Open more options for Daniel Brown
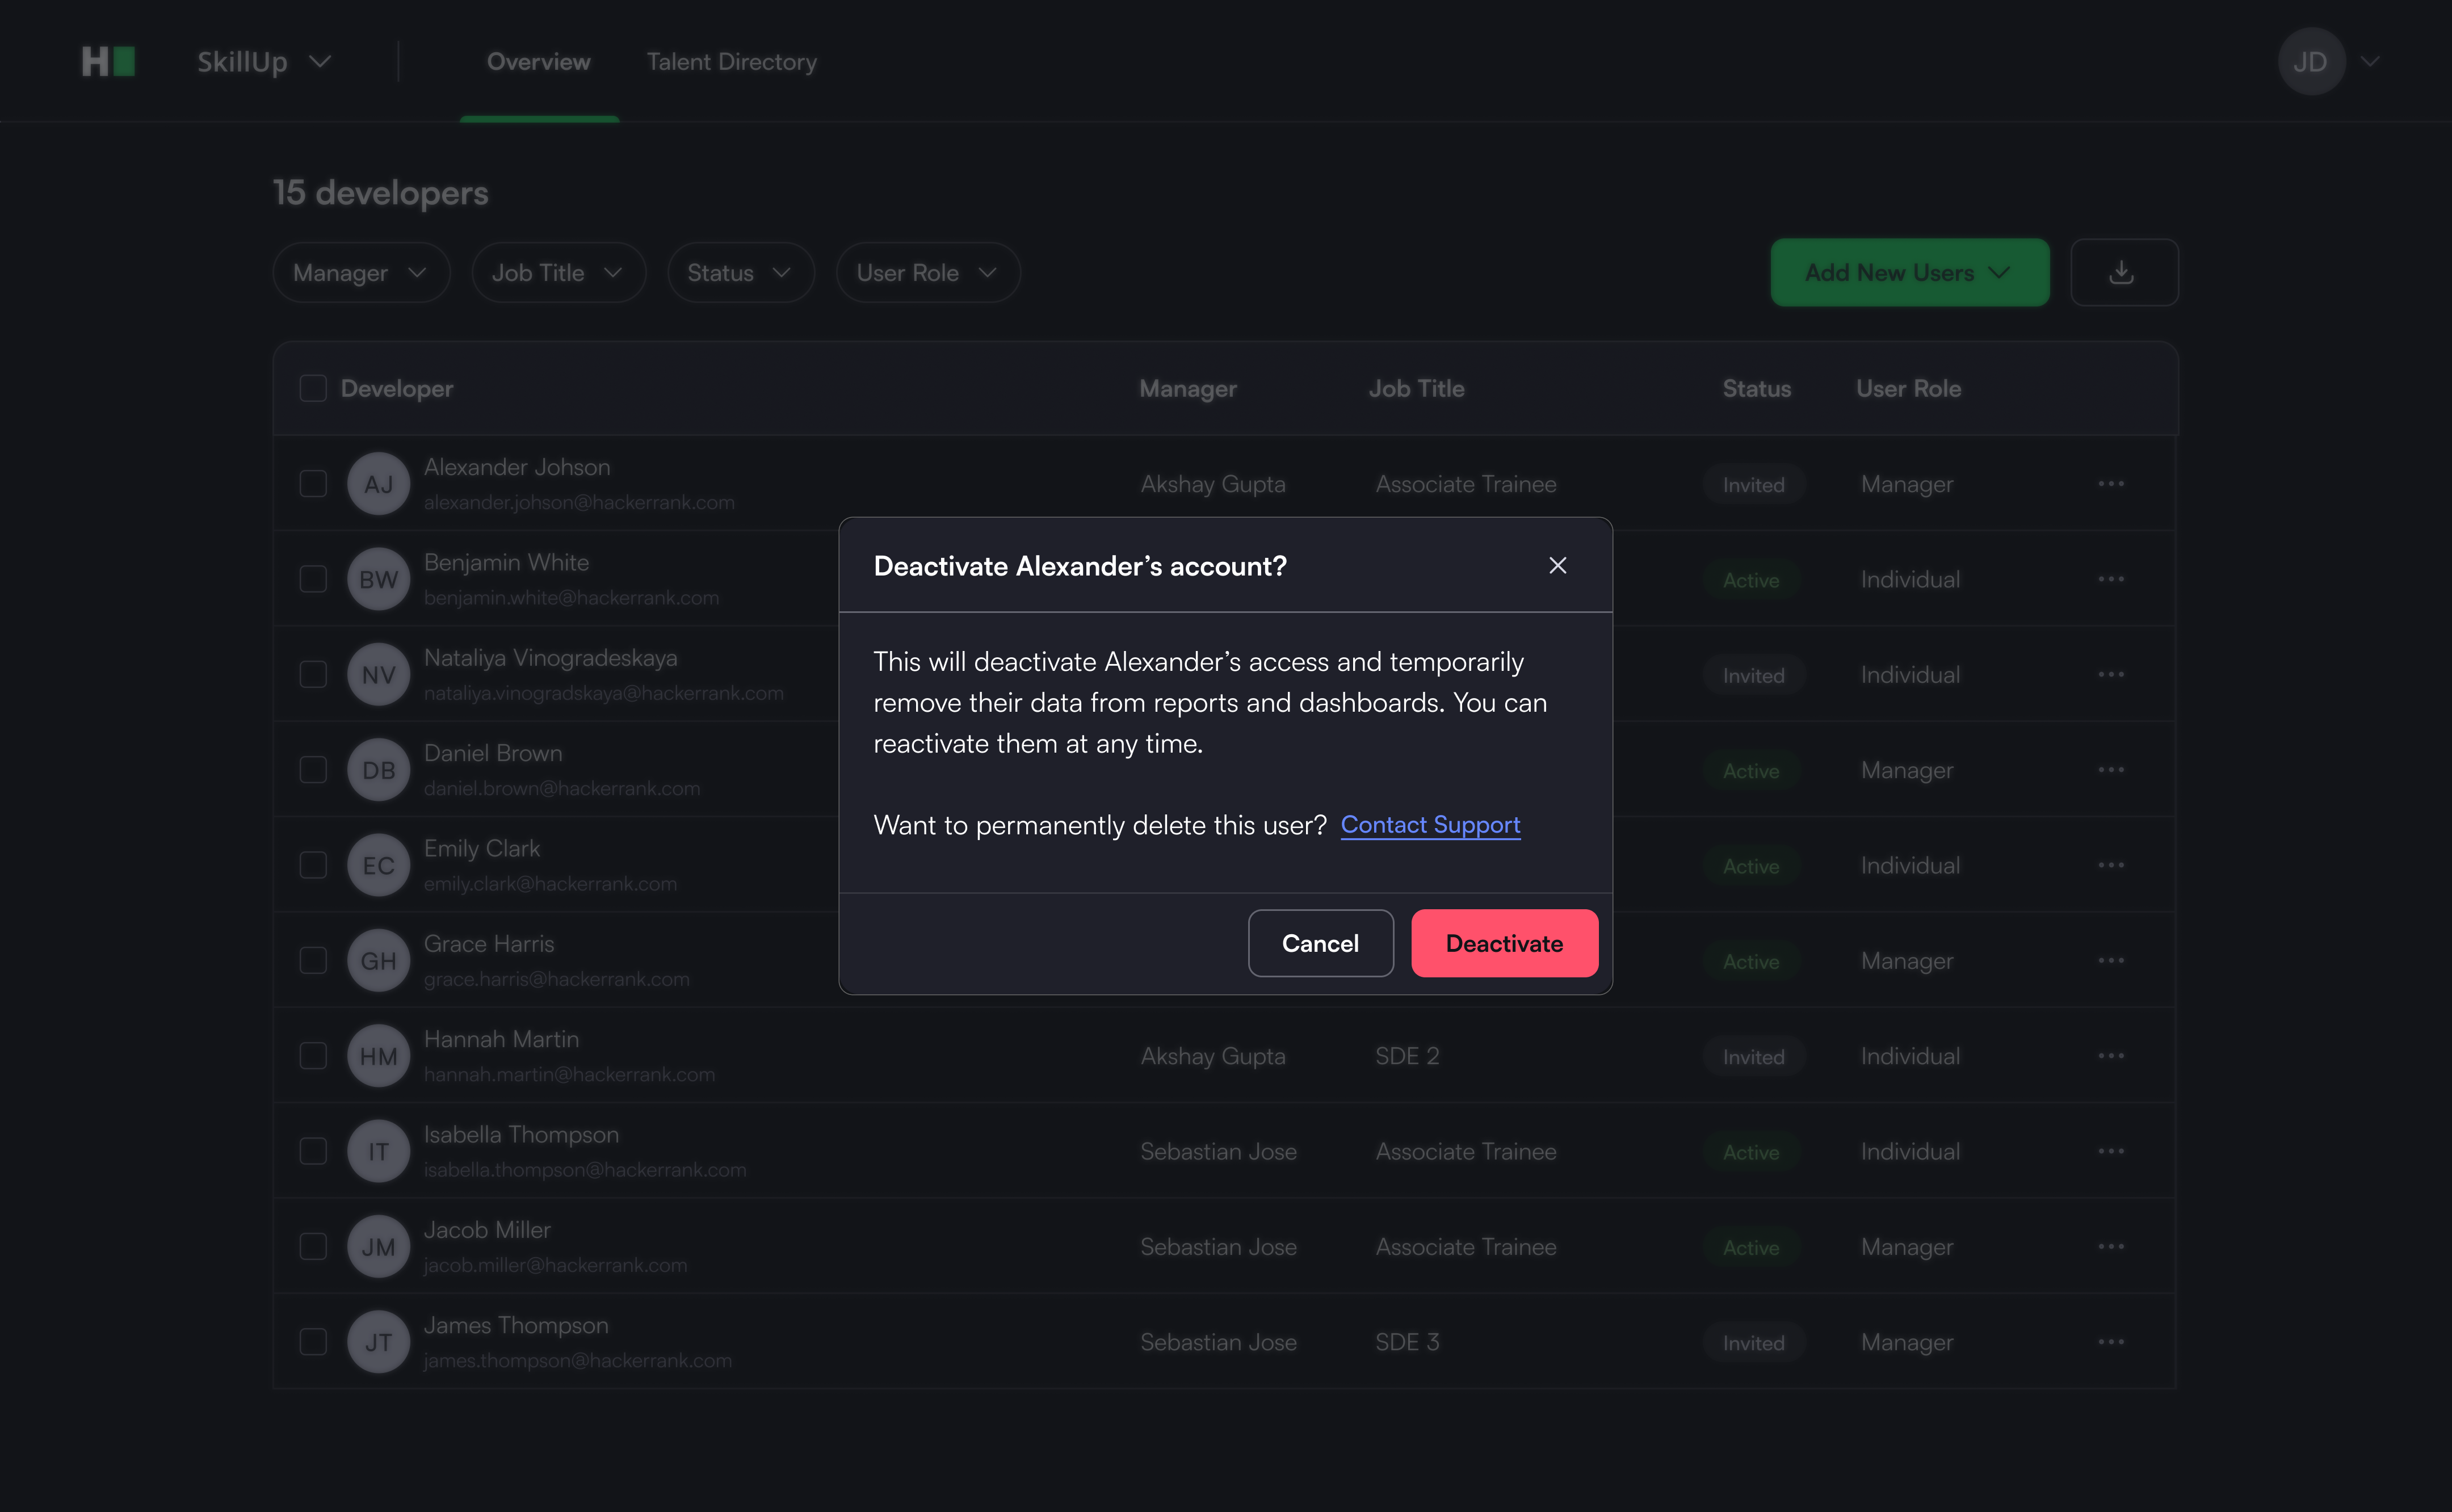 pos(2111,770)
